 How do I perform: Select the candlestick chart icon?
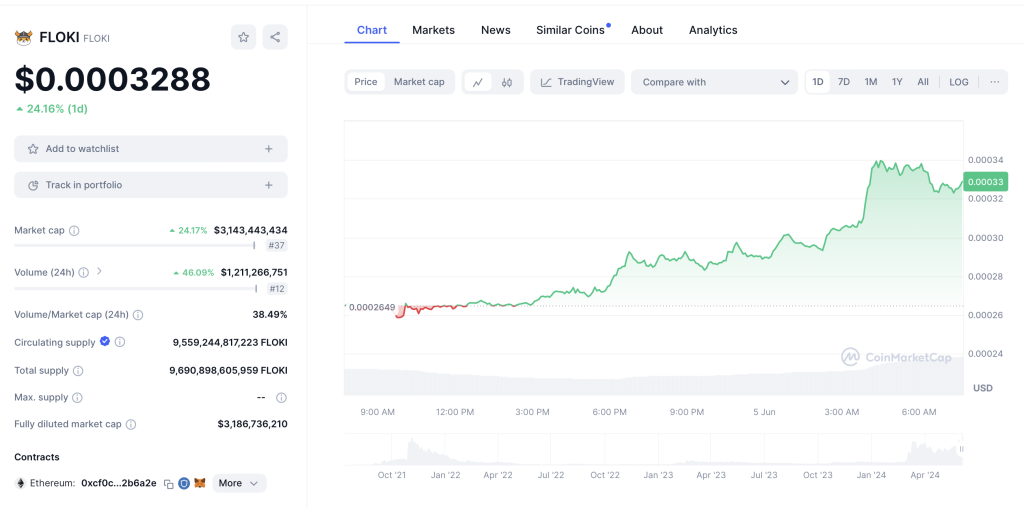pos(507,82)
